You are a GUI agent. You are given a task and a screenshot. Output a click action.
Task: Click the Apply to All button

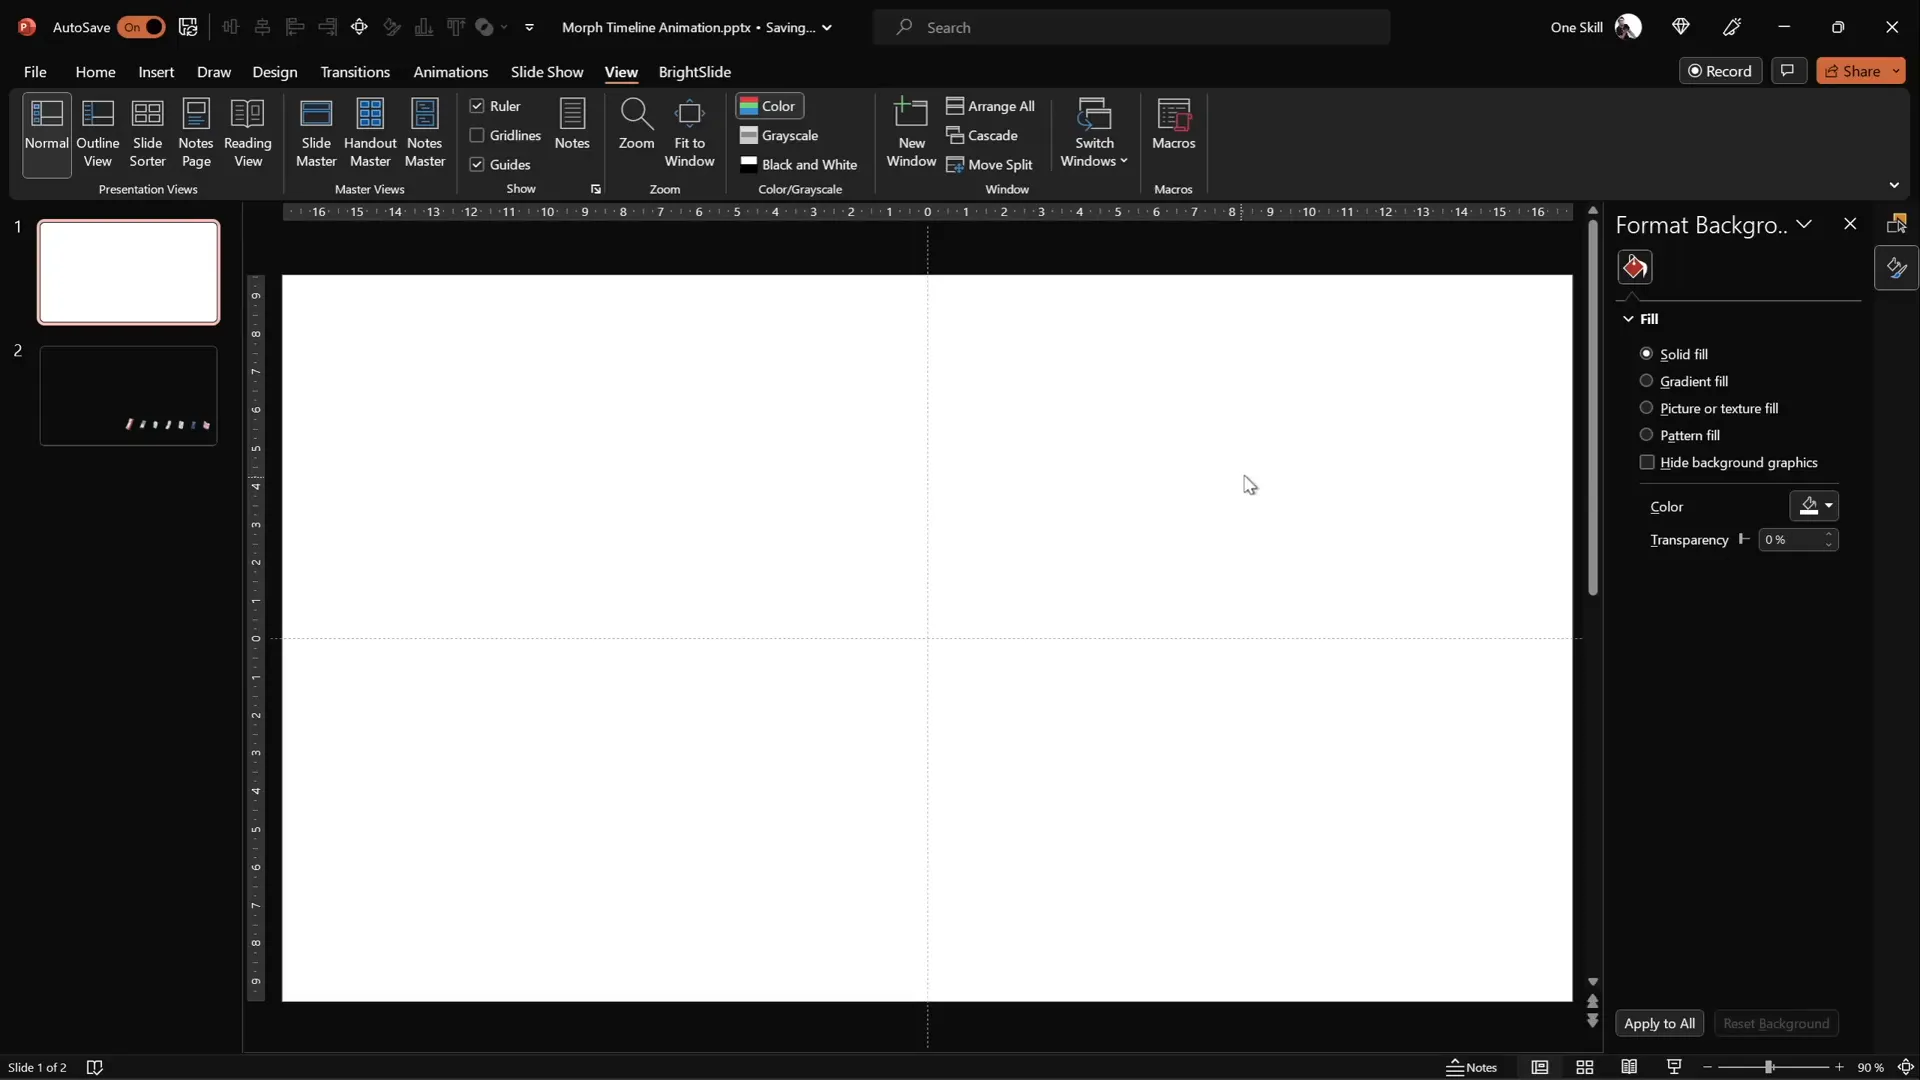pos(1660,1023)
